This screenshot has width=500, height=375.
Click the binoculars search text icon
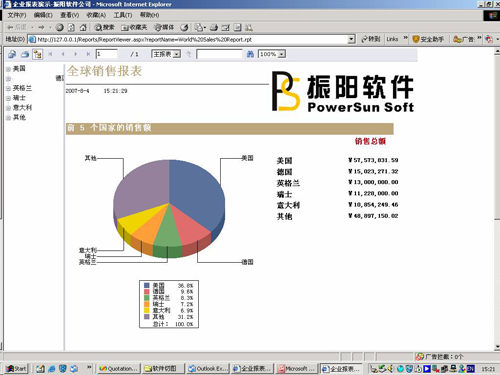coord(250,54)
